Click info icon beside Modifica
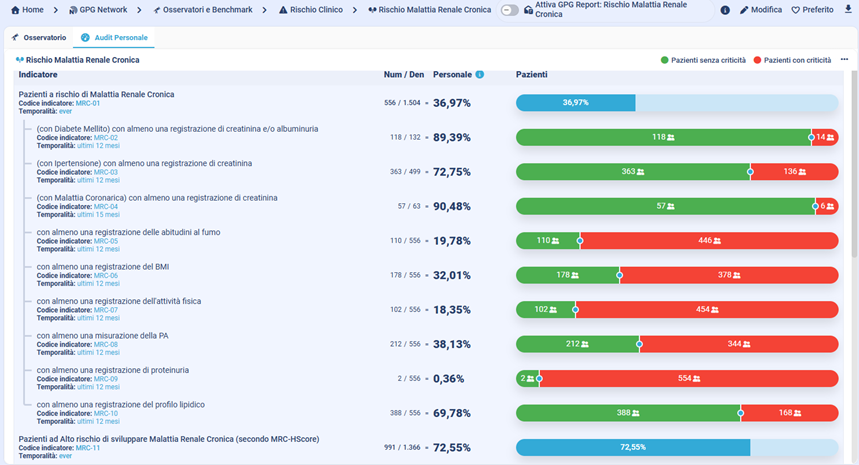Viewport: 859px width, 465px height. (725, 10)
